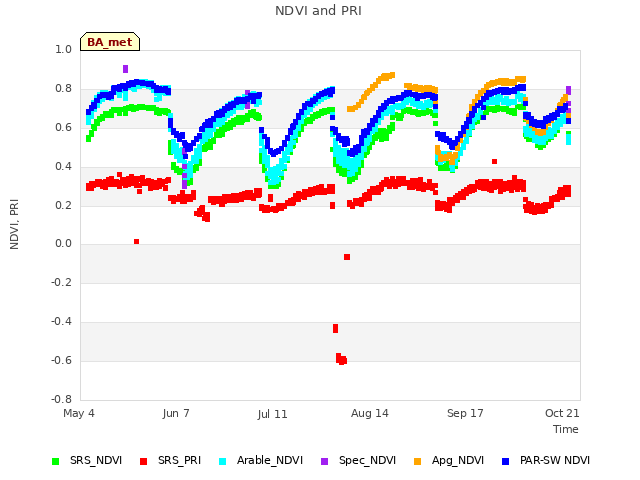The image size is (640, 480).
Task: Click the blue PAR-SW NDVI legend swatch
Action: pos(505,461)
